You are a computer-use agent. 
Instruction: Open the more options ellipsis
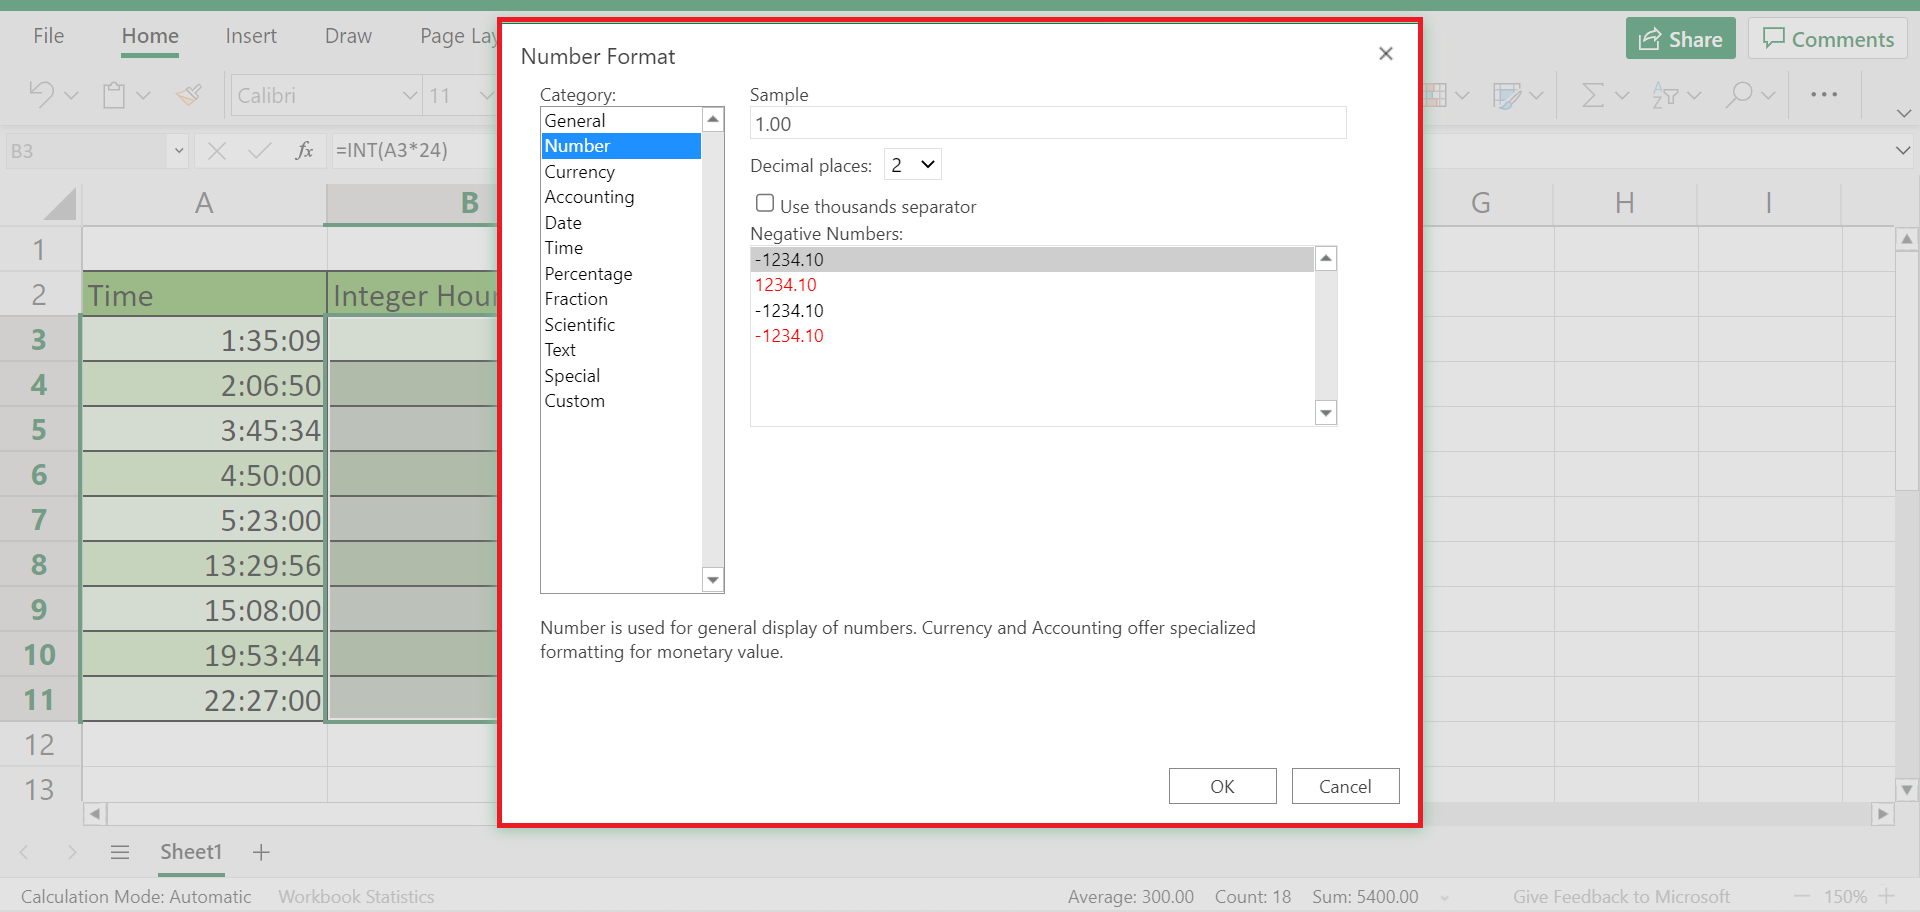click(x=1823, y=95)
